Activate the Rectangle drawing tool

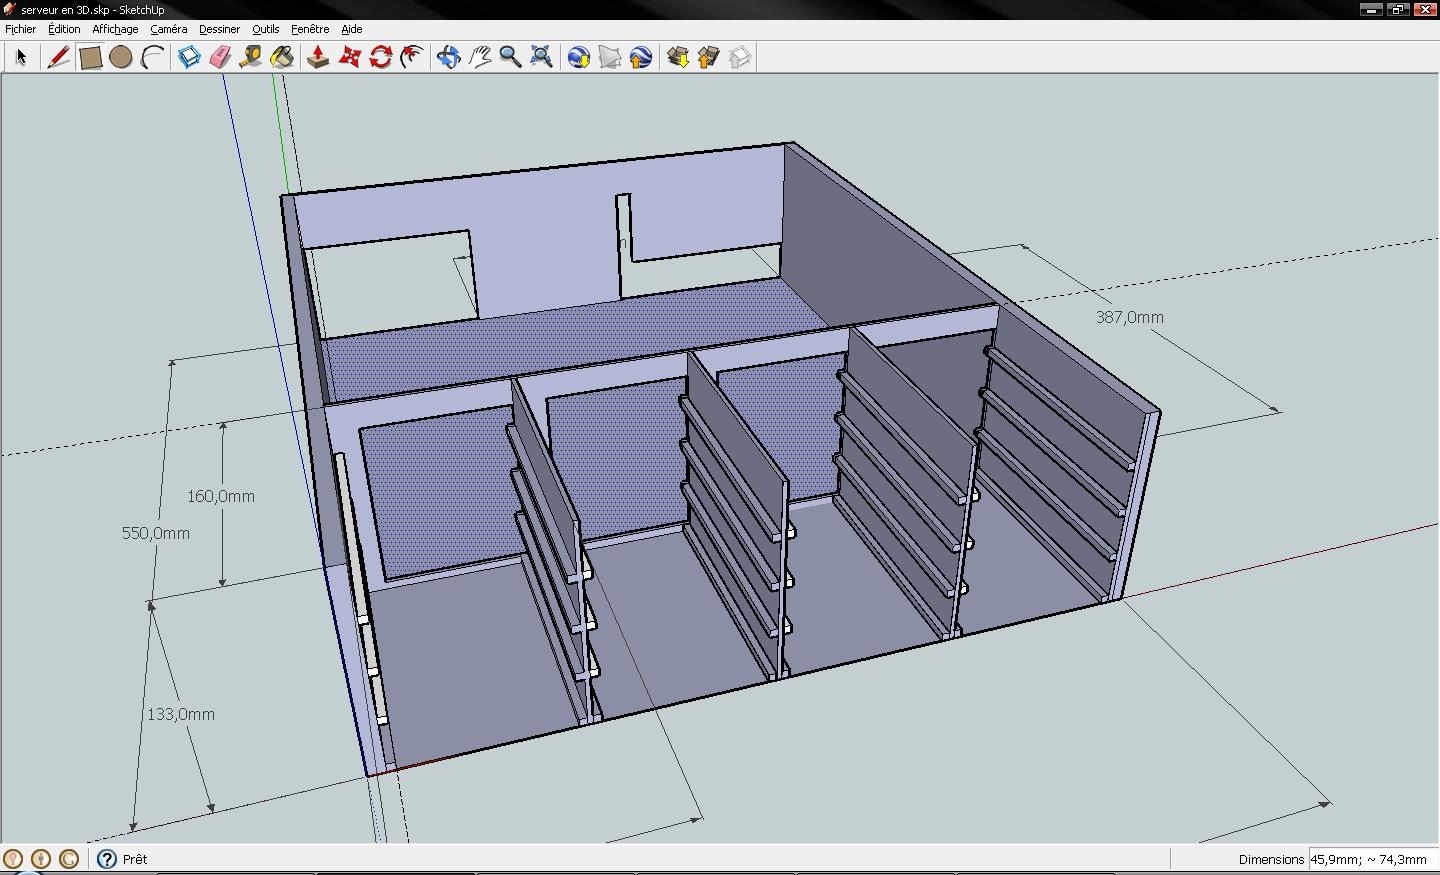(90, 57)
